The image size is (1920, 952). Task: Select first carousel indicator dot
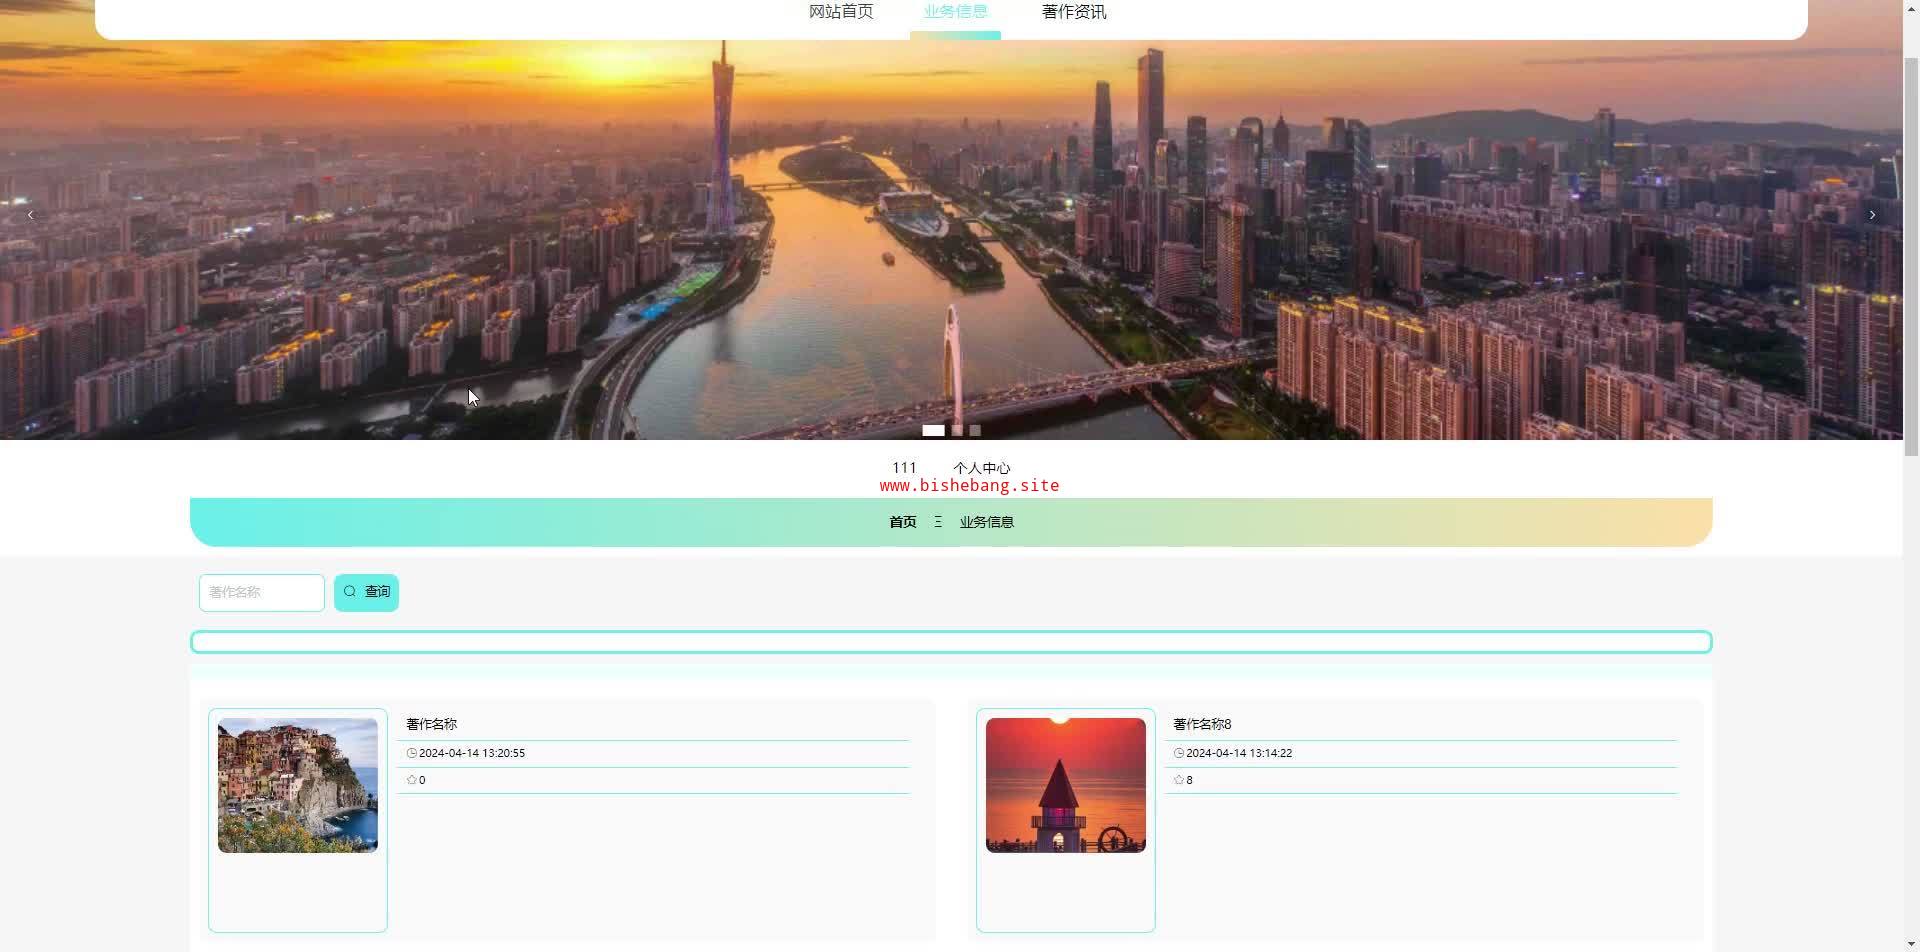click(x=933, y=430)
